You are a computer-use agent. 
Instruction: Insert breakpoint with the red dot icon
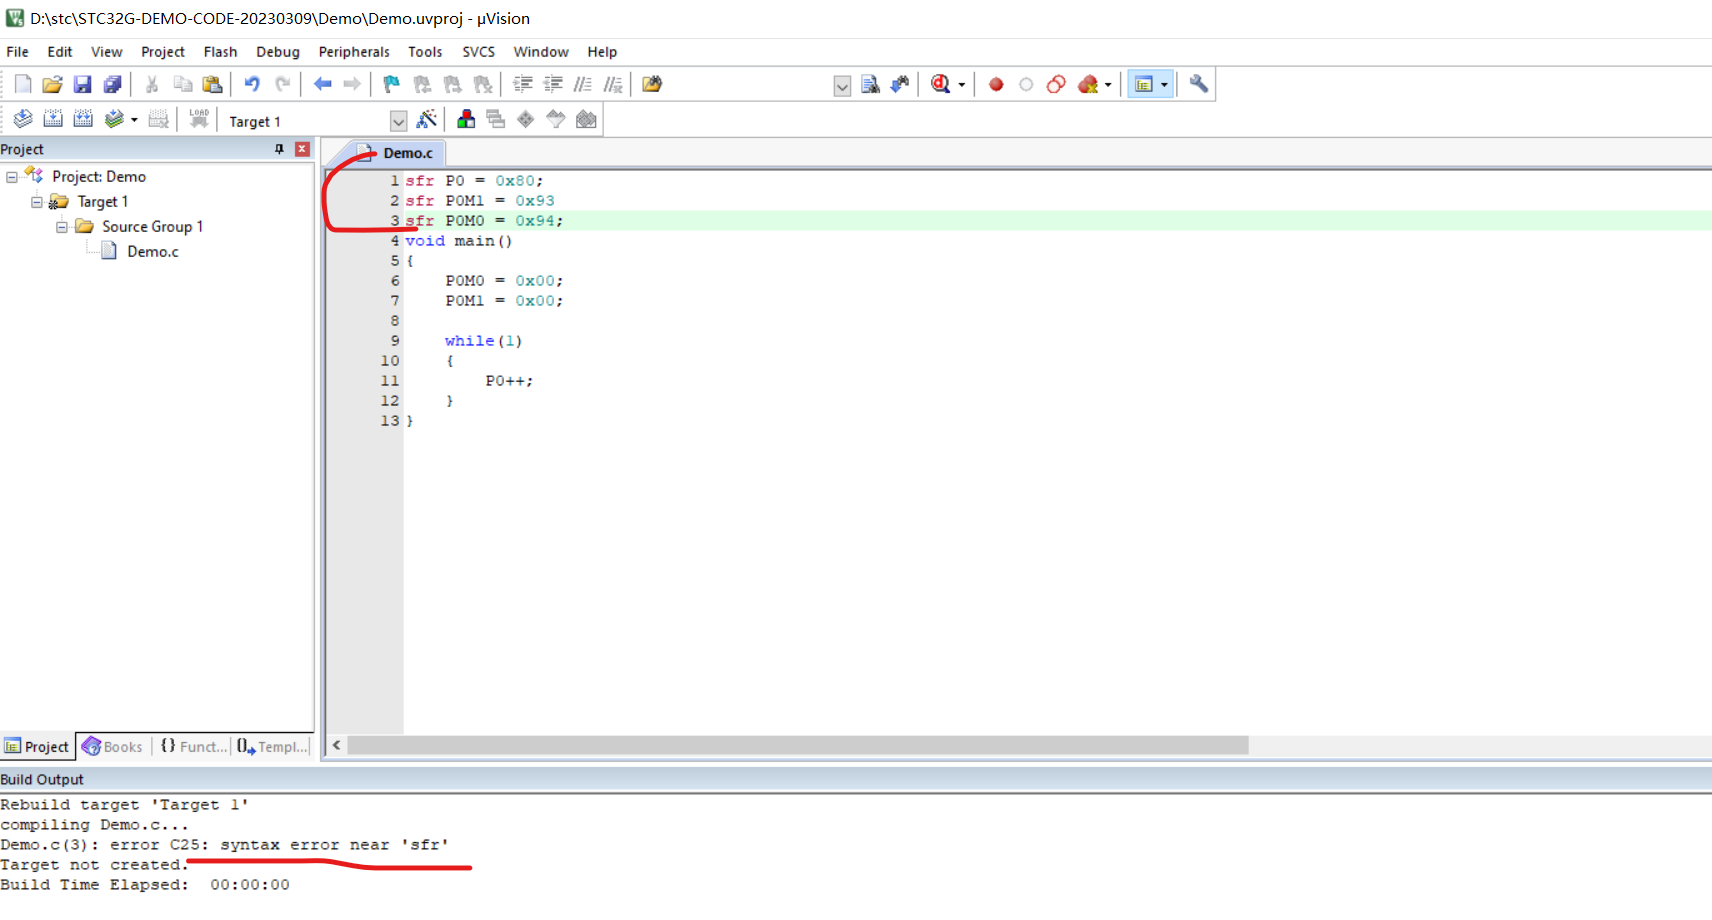pyautogui.click(x=996, y=85)
